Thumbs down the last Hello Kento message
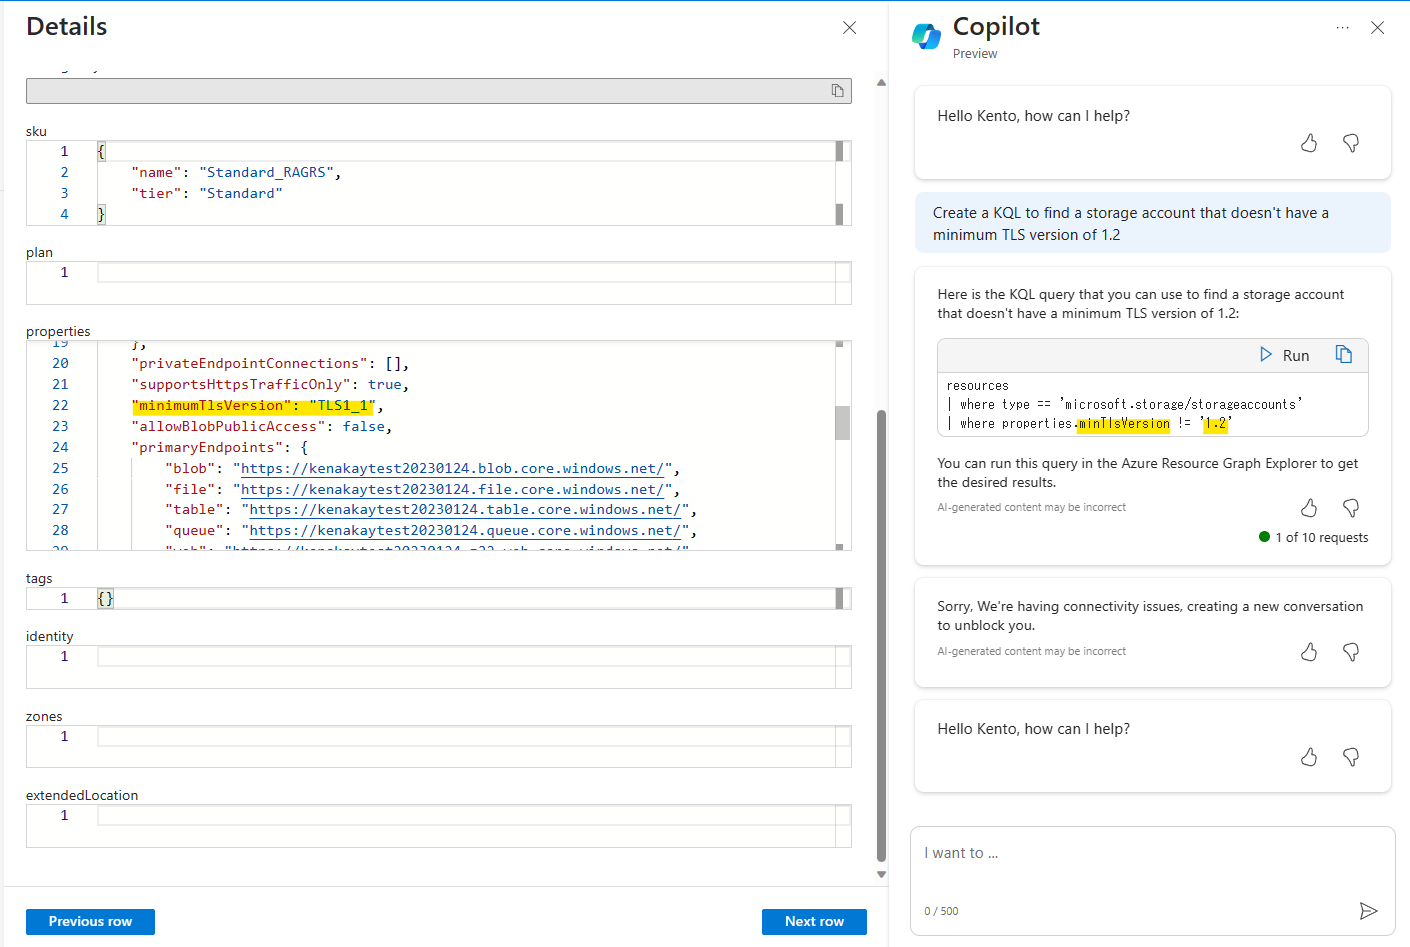 [1351, 757]
